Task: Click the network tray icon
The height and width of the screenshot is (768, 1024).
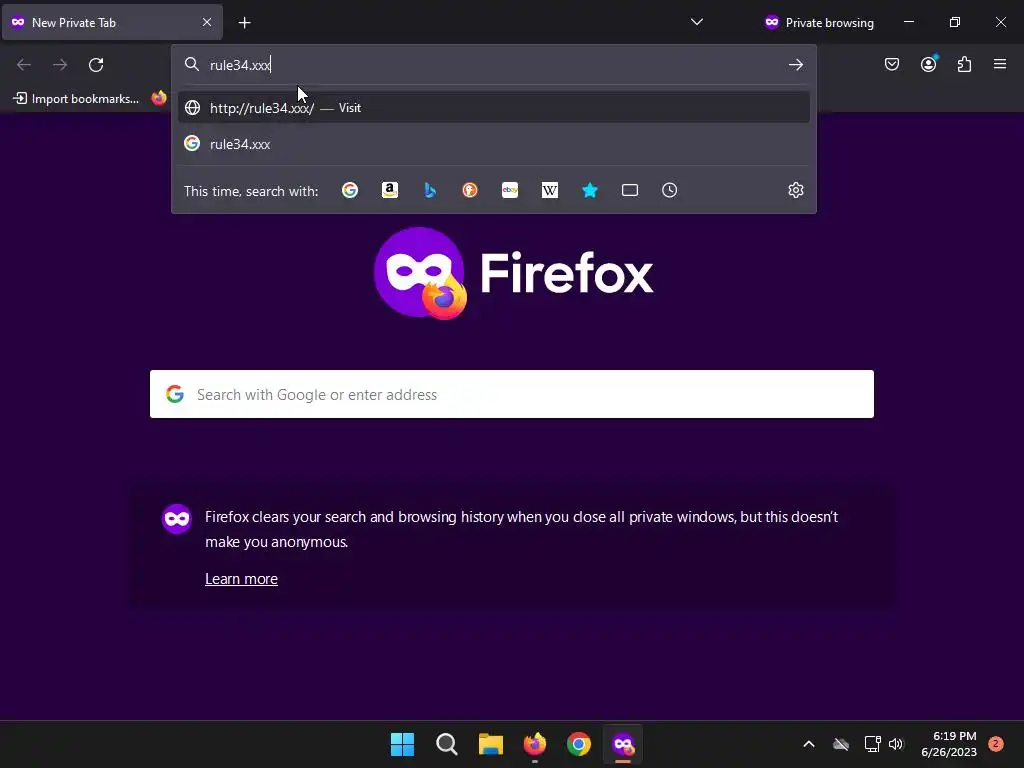Action: 872,744
